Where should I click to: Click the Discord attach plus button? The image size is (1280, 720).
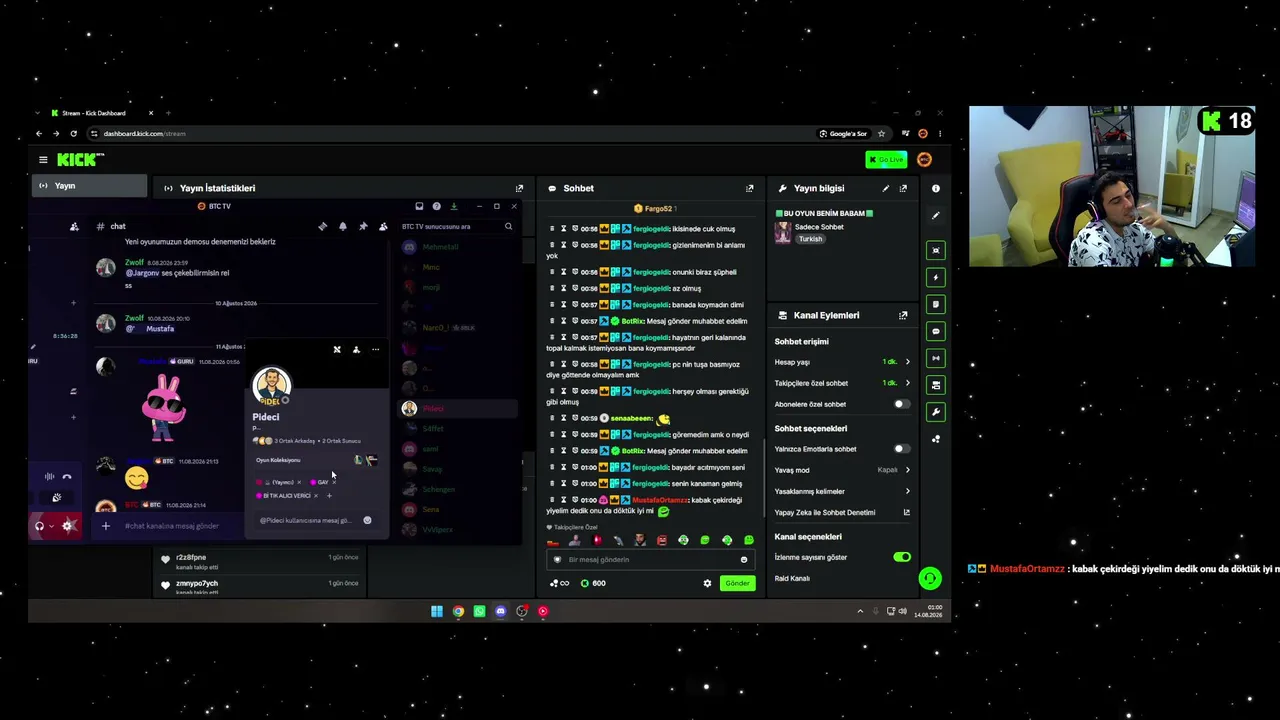(x=105, y=526)
